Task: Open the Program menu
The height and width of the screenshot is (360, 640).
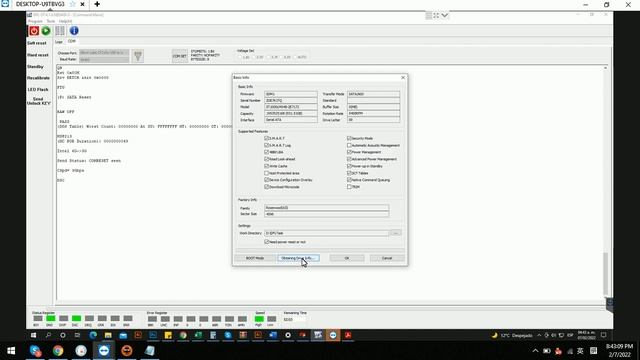Action: [35, 21]
